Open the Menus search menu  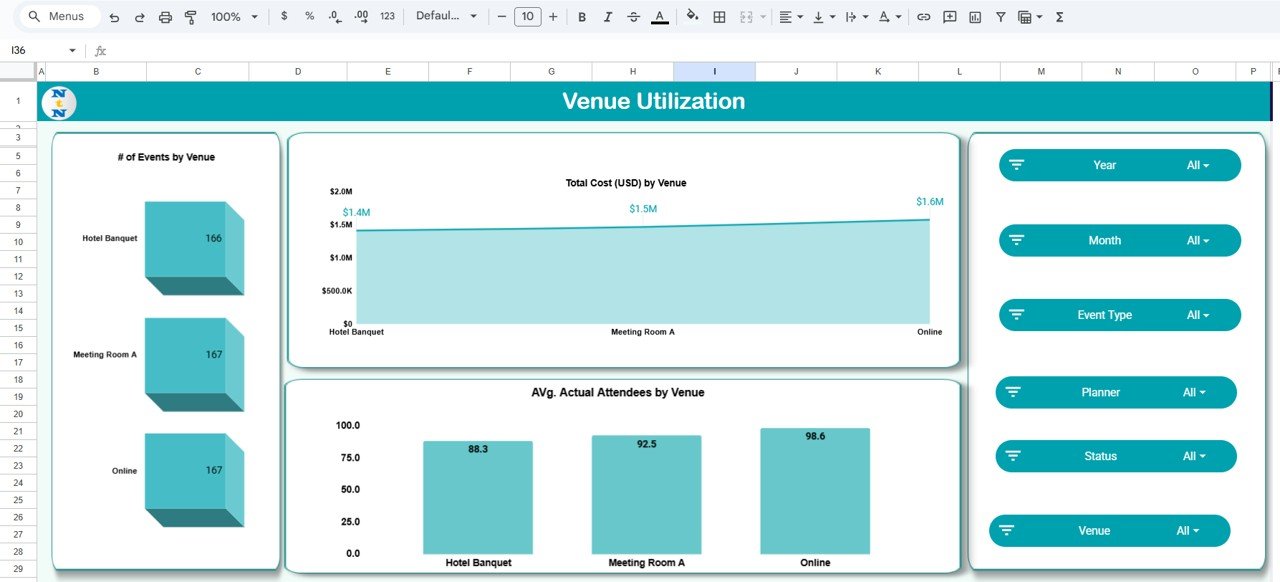[x=56, y=16]
